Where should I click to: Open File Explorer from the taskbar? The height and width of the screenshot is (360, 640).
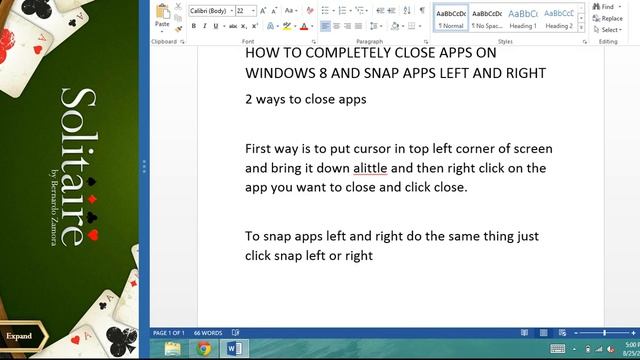pyautogui.click(x=172, y=349)
